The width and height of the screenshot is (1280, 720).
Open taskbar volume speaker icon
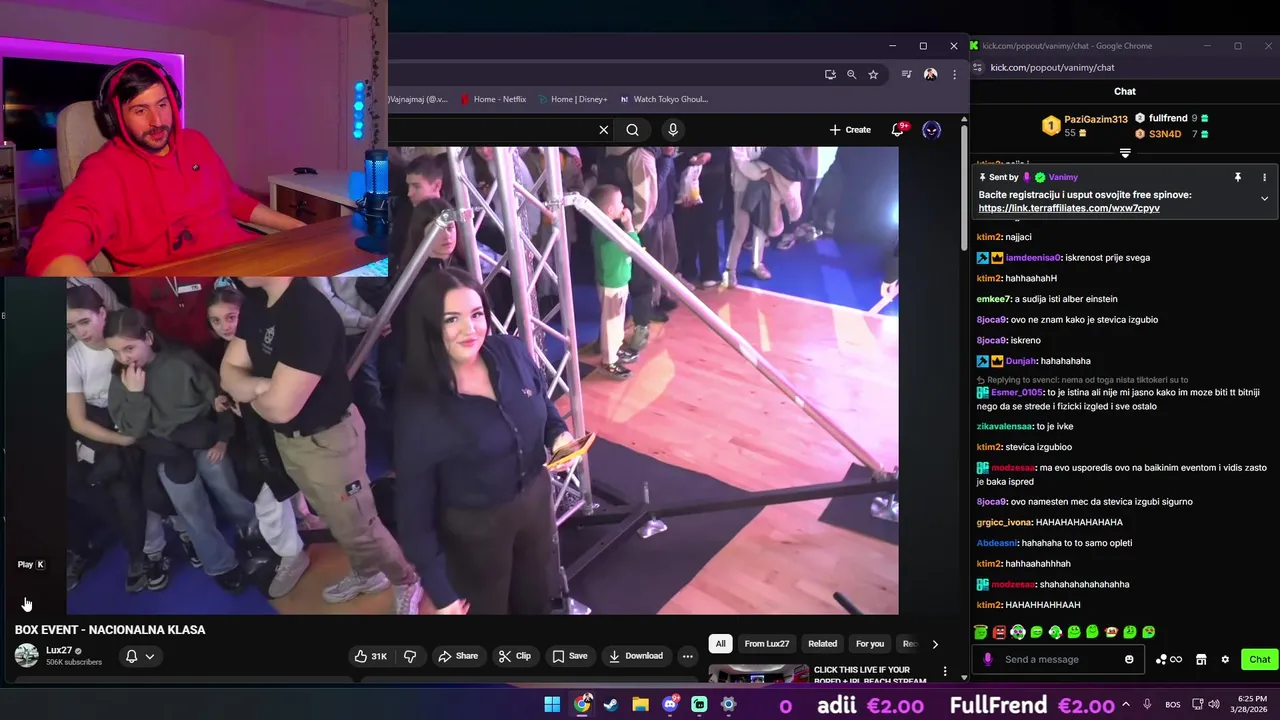(x=1213, y=705)
